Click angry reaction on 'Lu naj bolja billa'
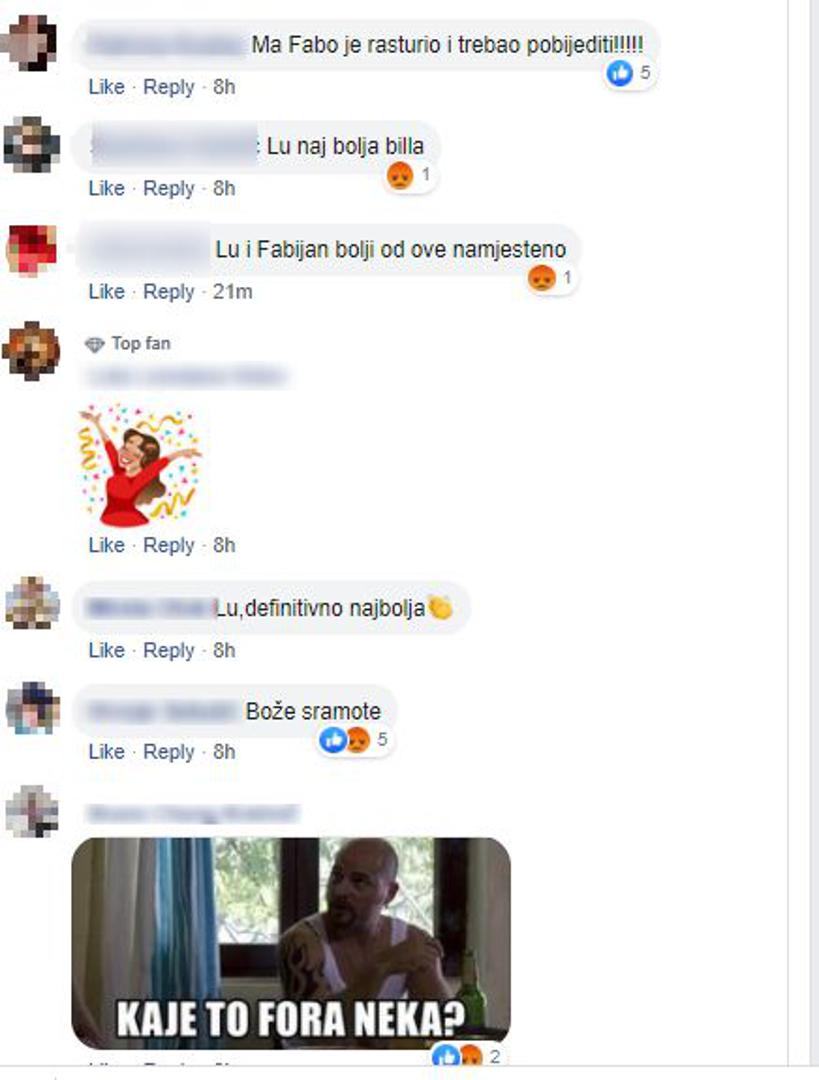819x1080 pixels. [400, 175]
